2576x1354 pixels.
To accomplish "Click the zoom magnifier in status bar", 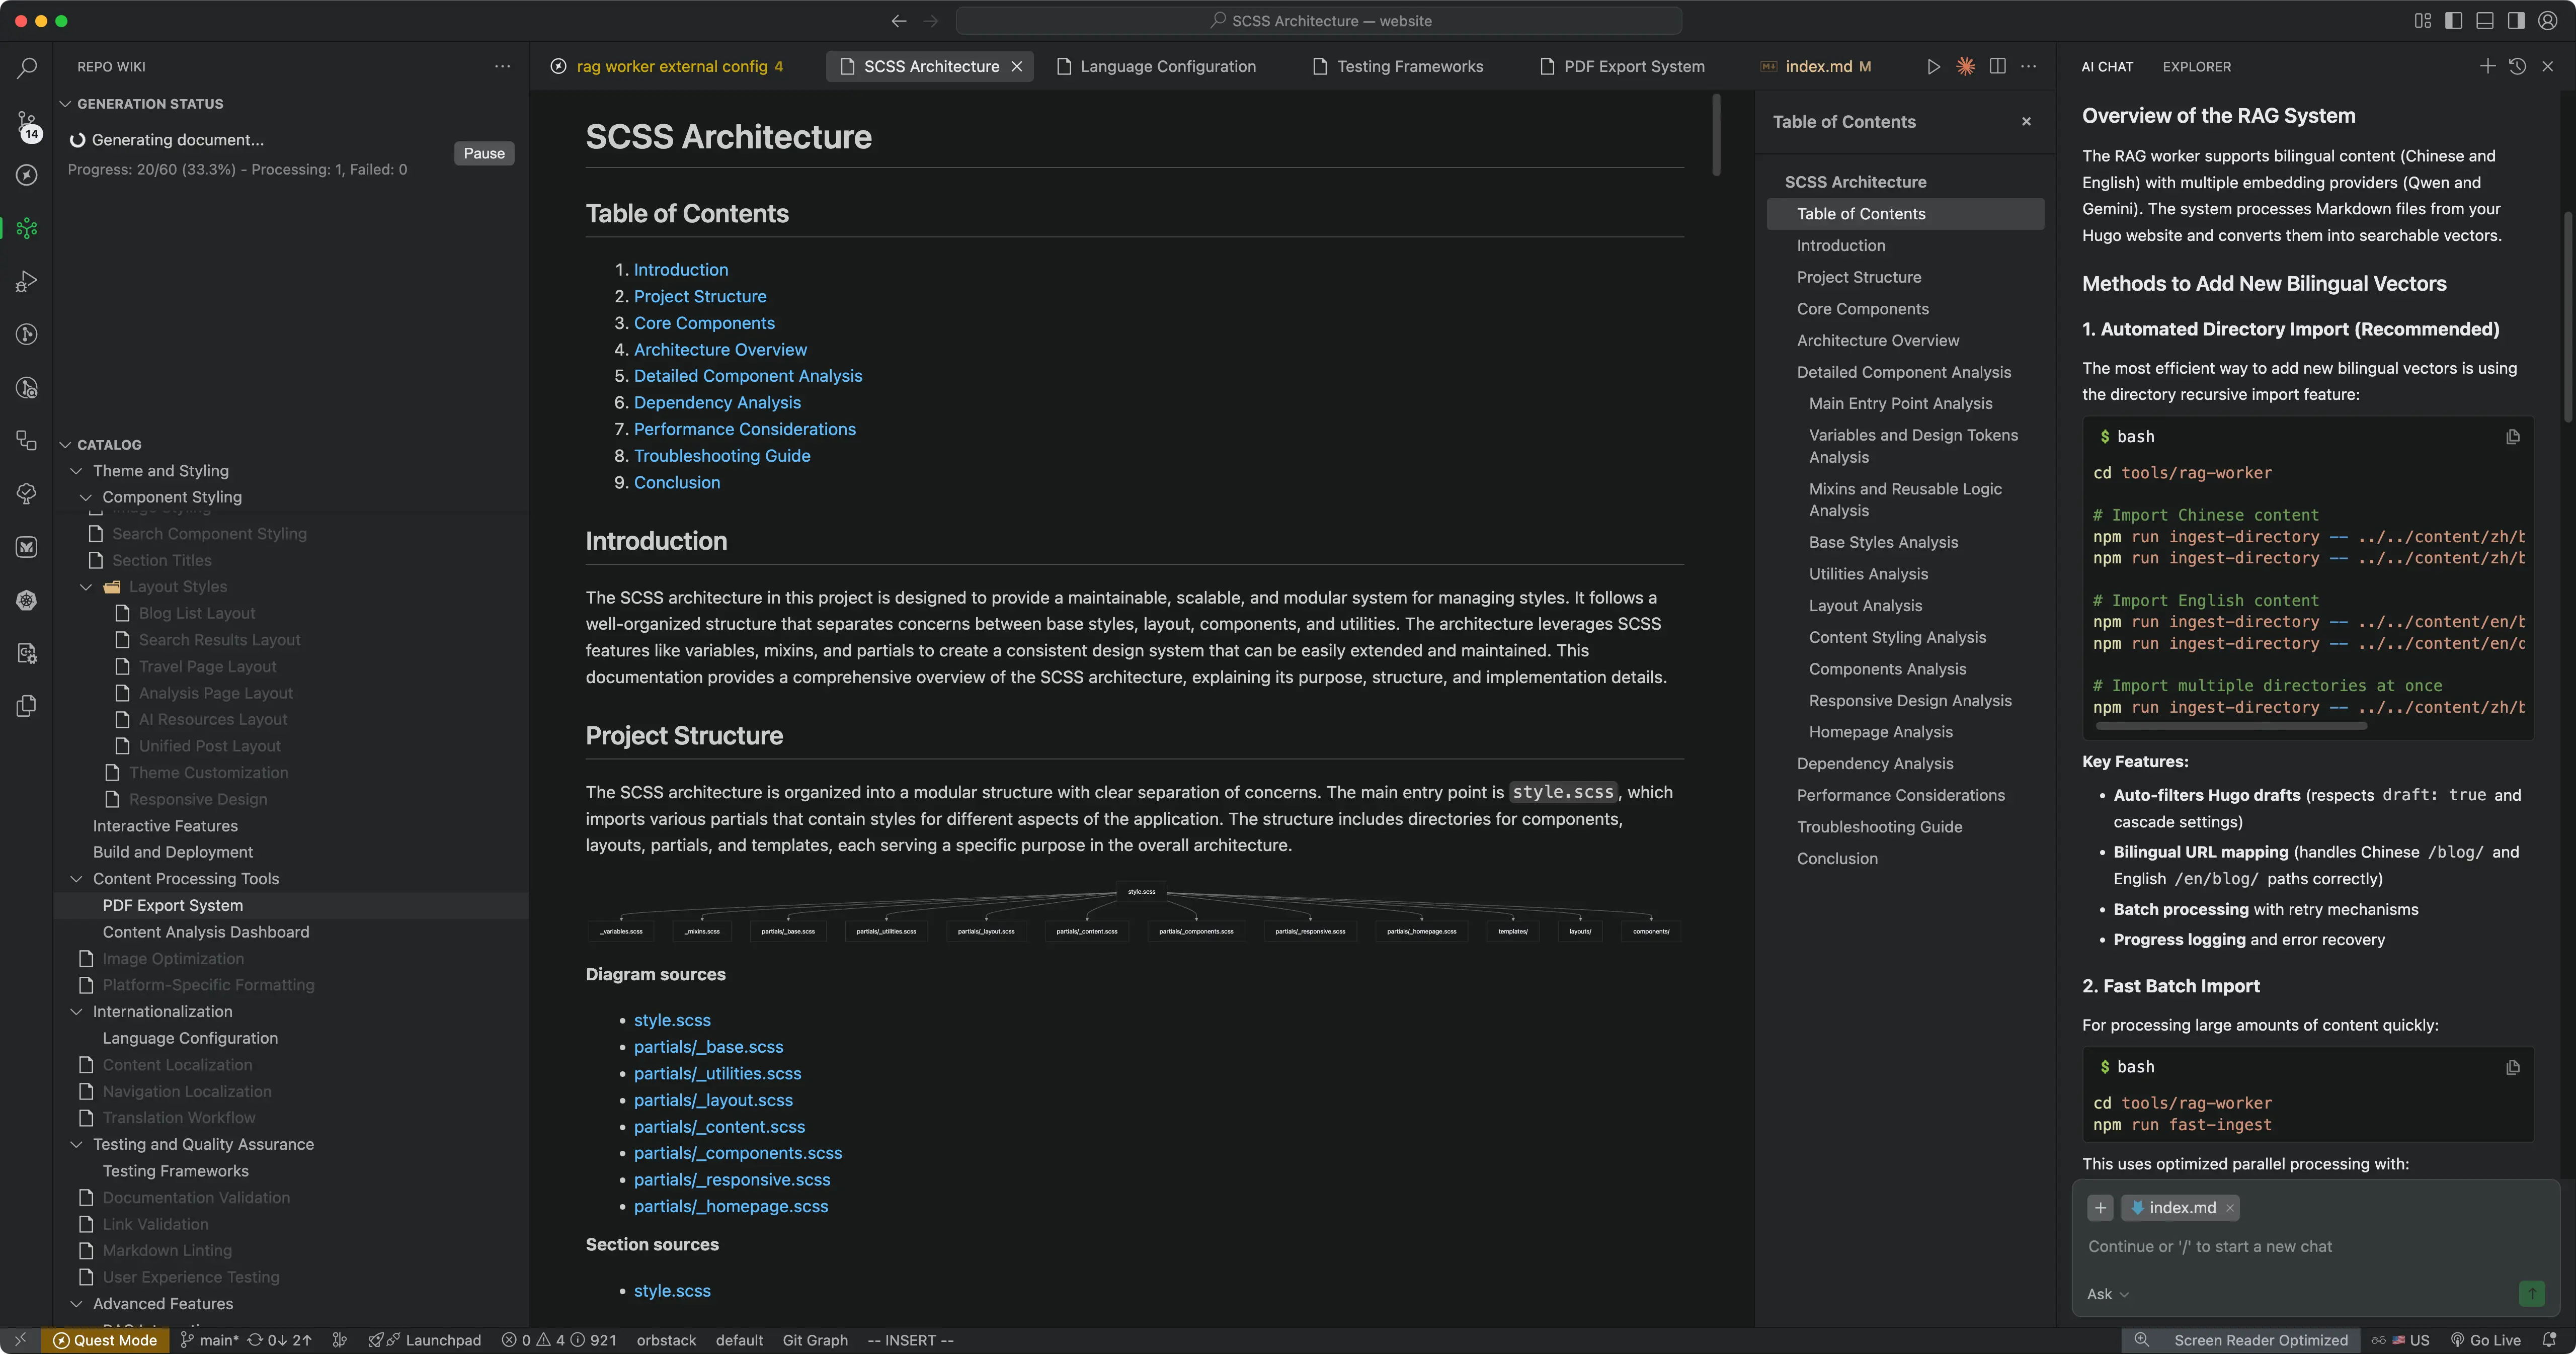I will pos(2141,1340).
